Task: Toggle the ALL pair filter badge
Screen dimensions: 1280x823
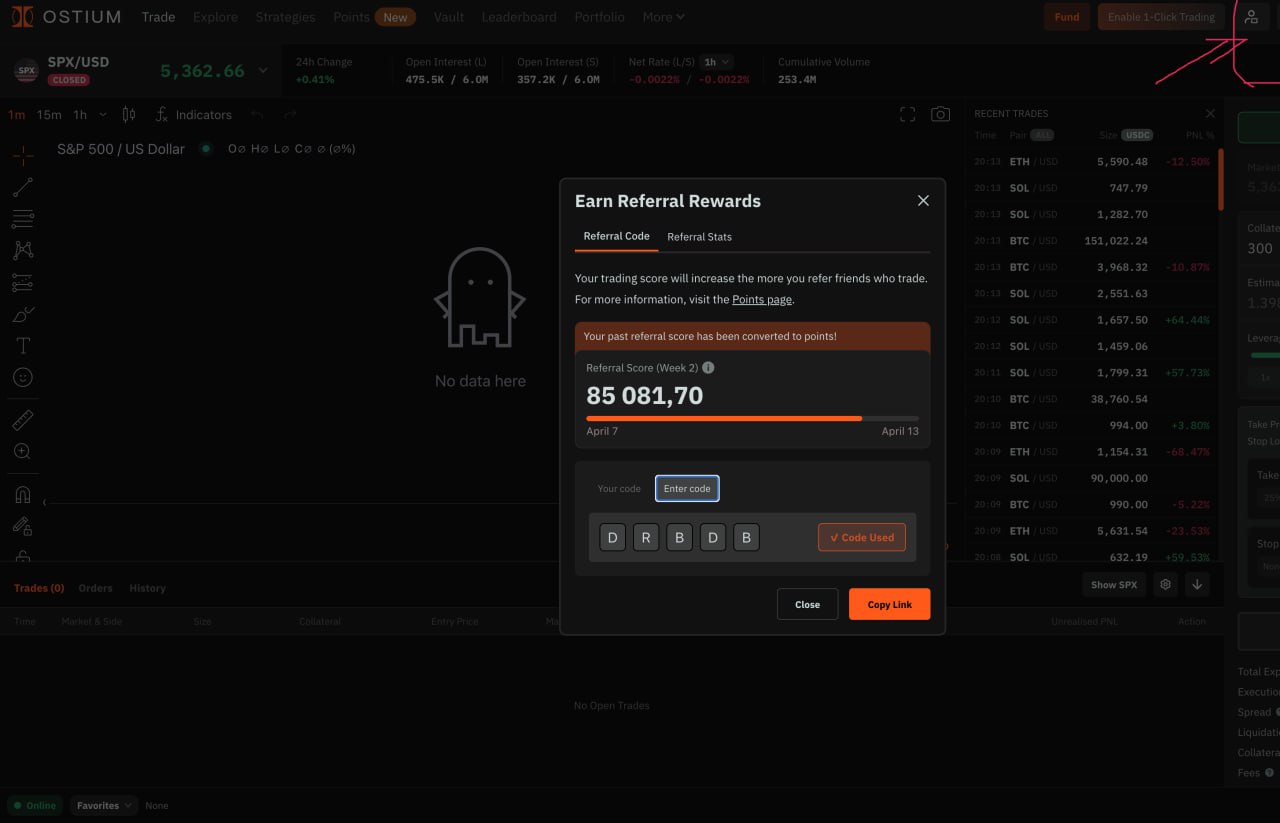Action: (x=1043, y=135)
